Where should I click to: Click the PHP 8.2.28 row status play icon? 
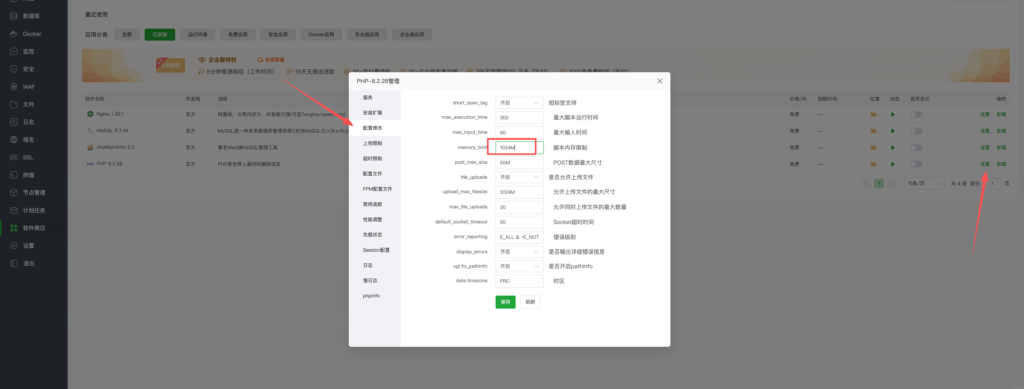tap(893, 164)
